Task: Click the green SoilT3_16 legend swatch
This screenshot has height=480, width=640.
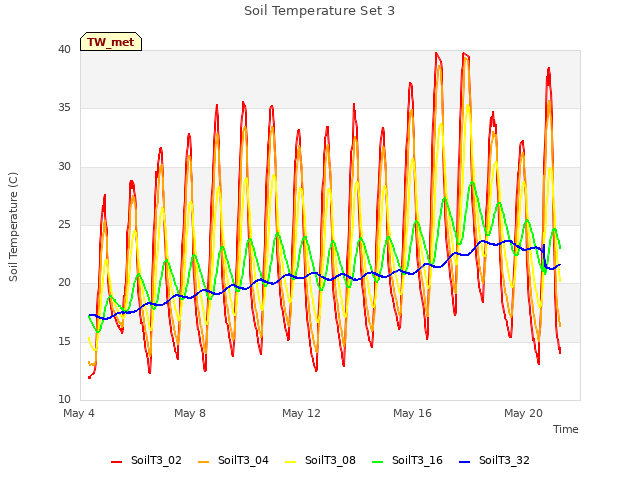Action: tap(378, 462)
